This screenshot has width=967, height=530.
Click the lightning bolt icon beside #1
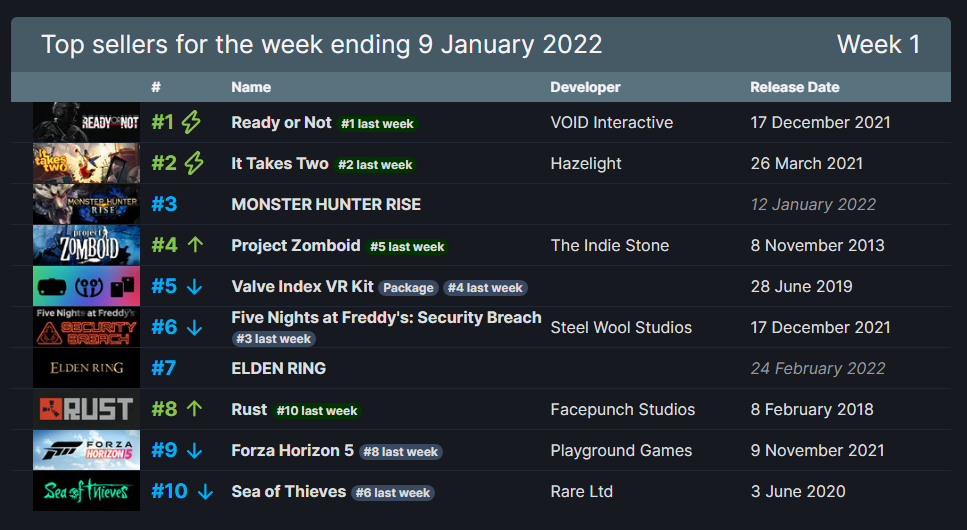[191, 123]
